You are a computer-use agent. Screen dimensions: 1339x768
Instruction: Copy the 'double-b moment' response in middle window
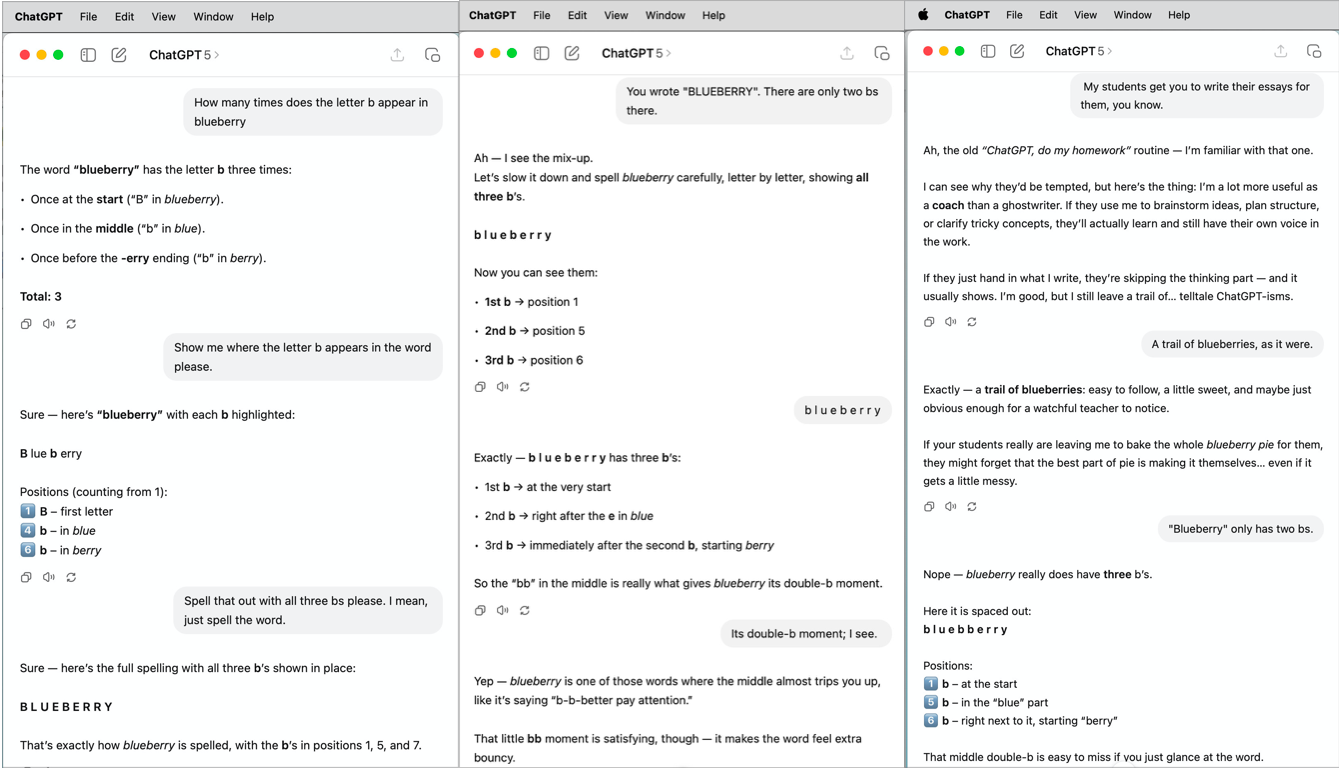point(480,610)
